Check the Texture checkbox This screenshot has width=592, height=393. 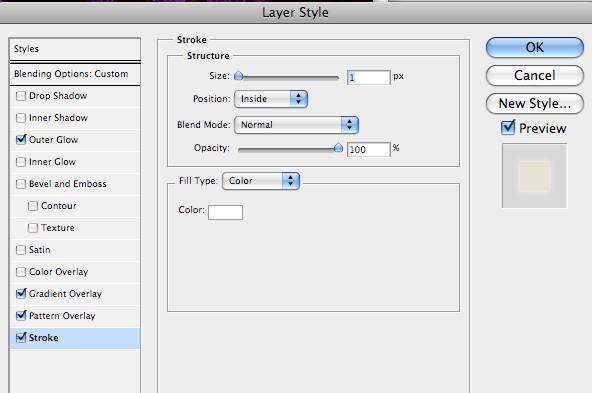coord(33,228)
